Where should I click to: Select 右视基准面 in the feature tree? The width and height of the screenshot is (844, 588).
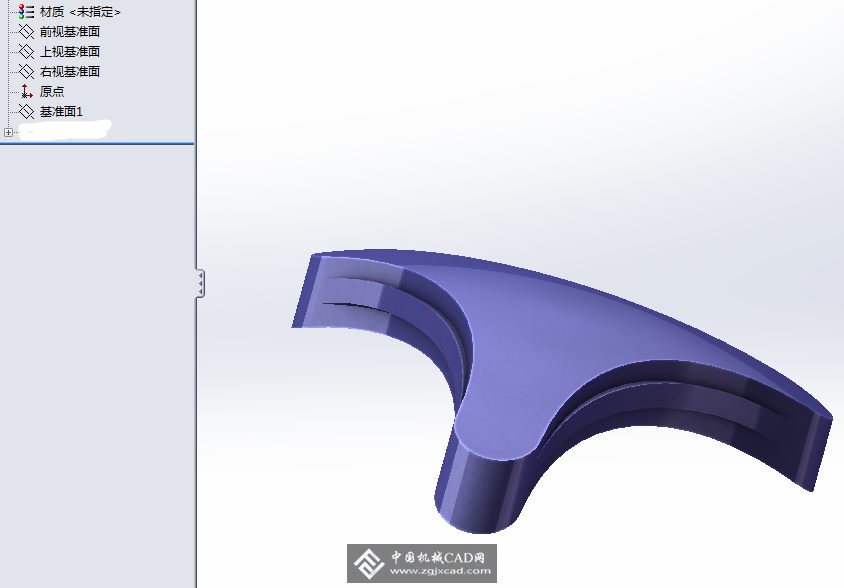click(x=70, y=72)
